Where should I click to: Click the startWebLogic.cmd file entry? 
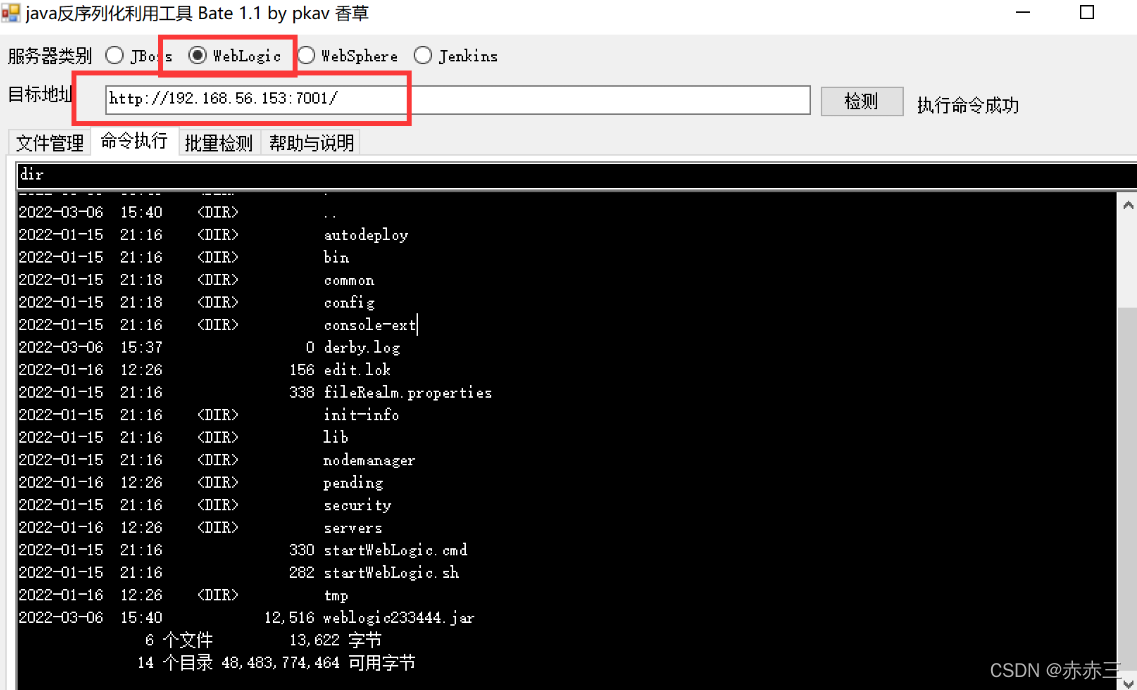[396, 549]
